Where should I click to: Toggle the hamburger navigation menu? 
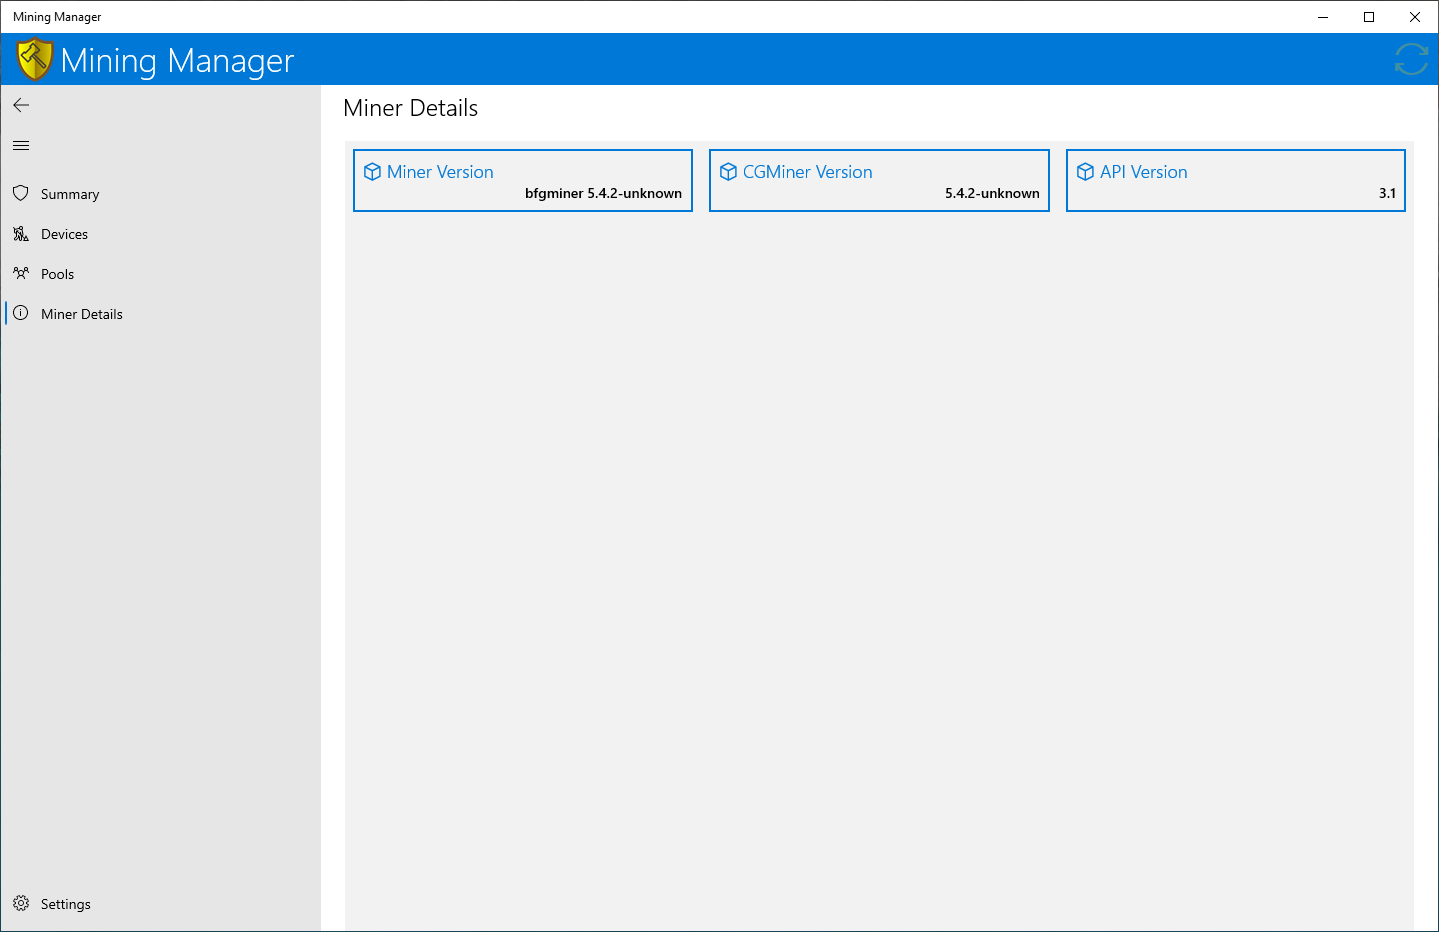(x=21, y=146)
